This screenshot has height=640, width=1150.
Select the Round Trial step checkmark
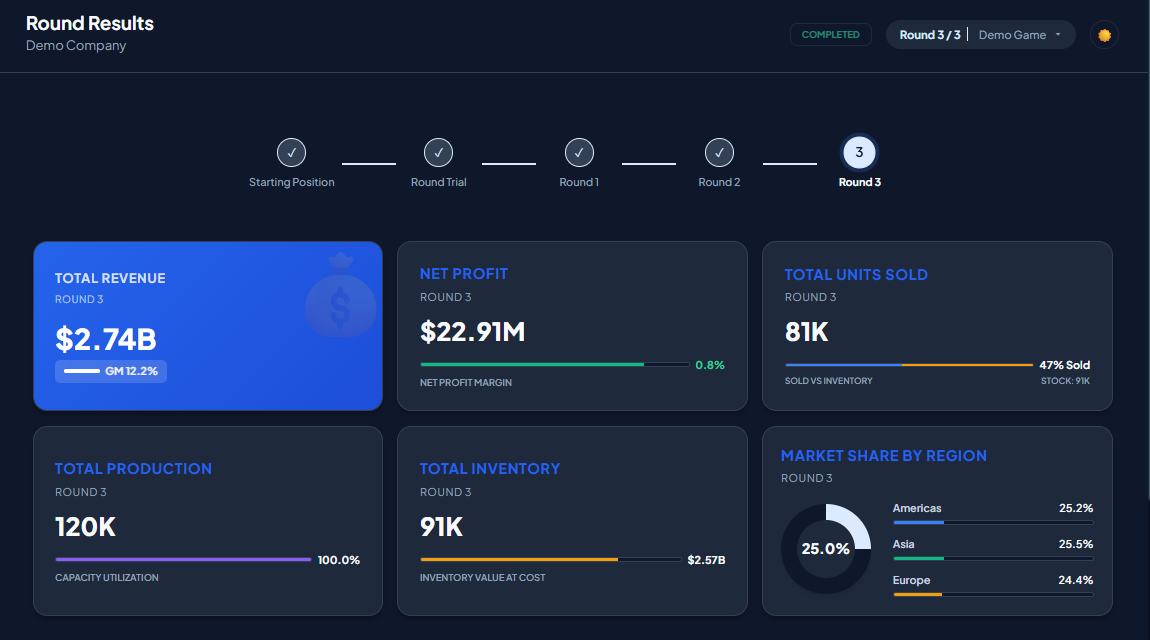tap(438, 153)
